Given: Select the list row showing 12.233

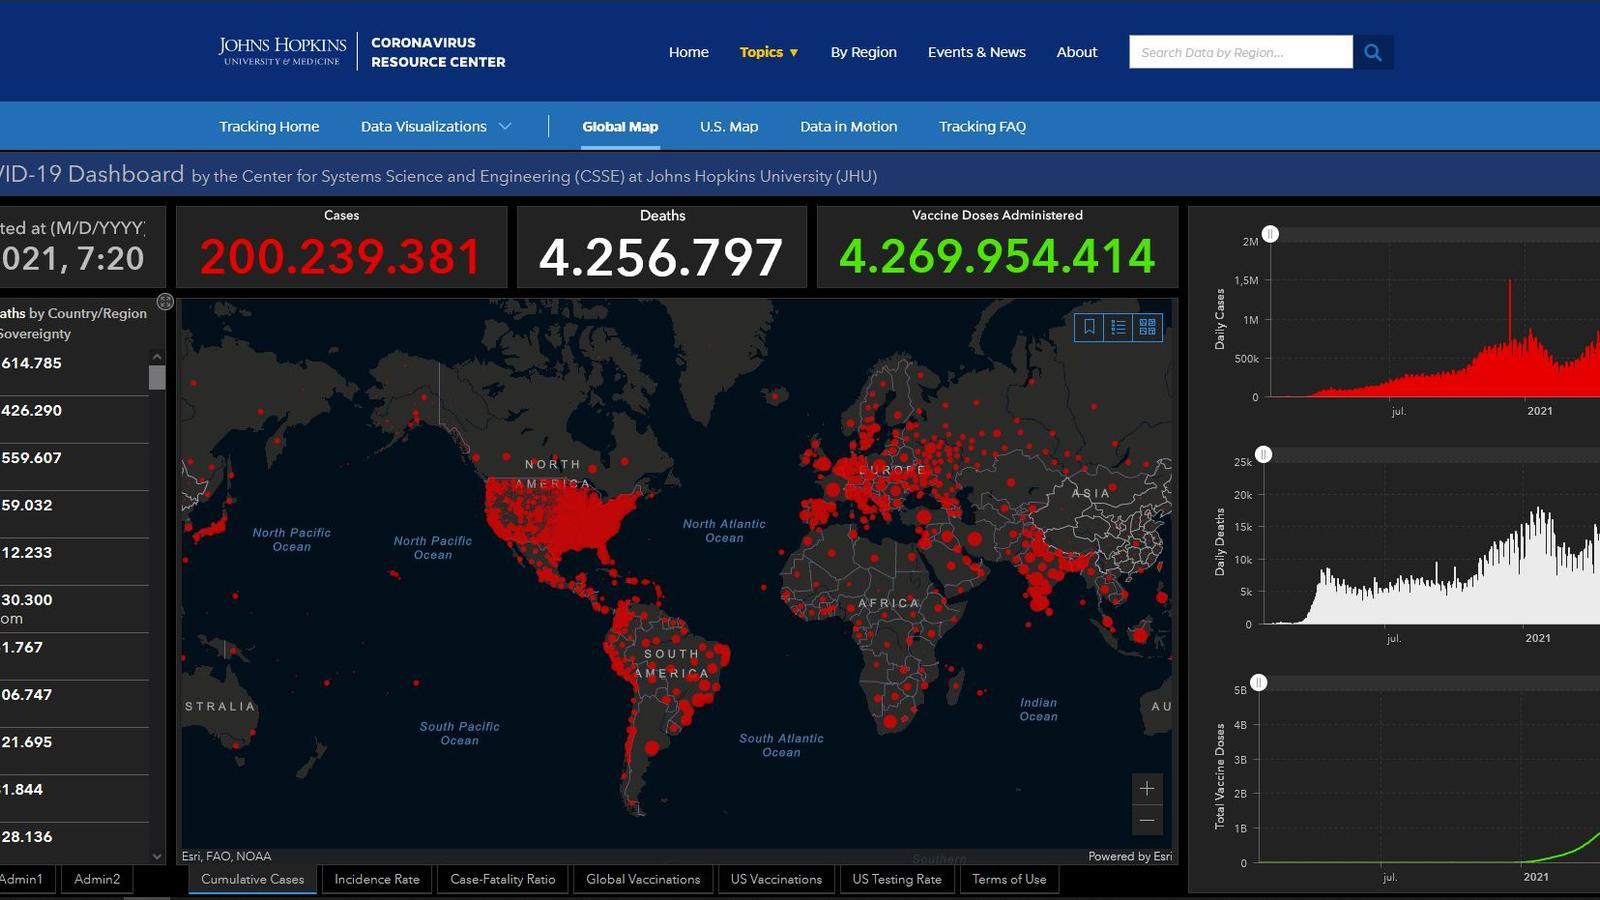Looking at the screenshot, I should 74,561.
